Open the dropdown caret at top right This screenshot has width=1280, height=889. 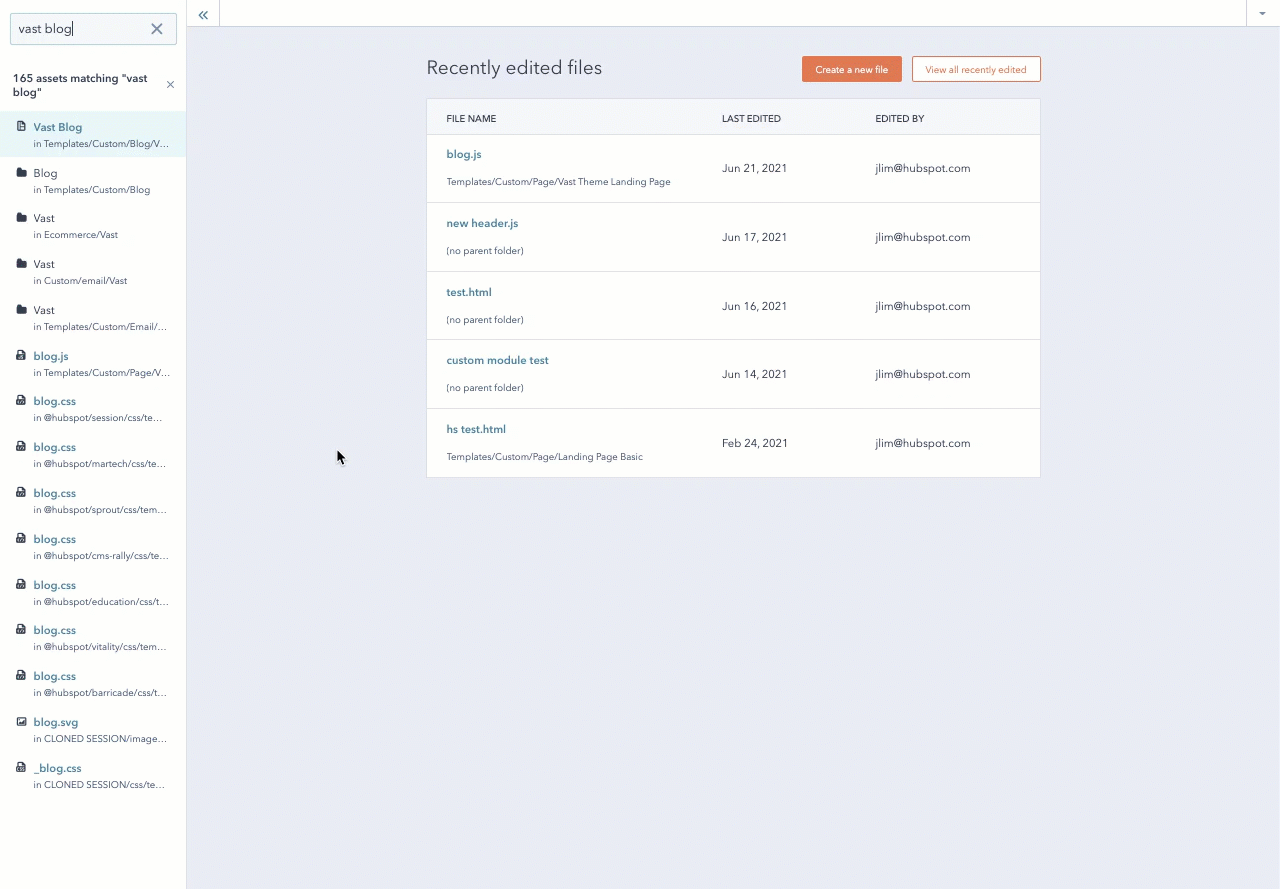(x=1262, y=12)
